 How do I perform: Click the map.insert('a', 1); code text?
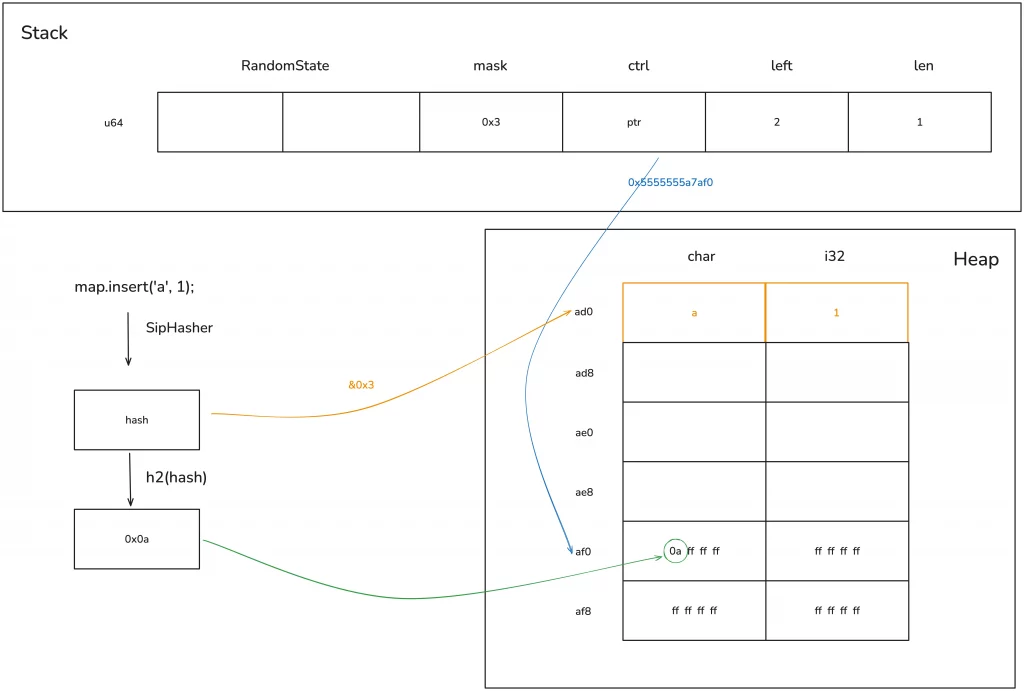click(134, 287)
